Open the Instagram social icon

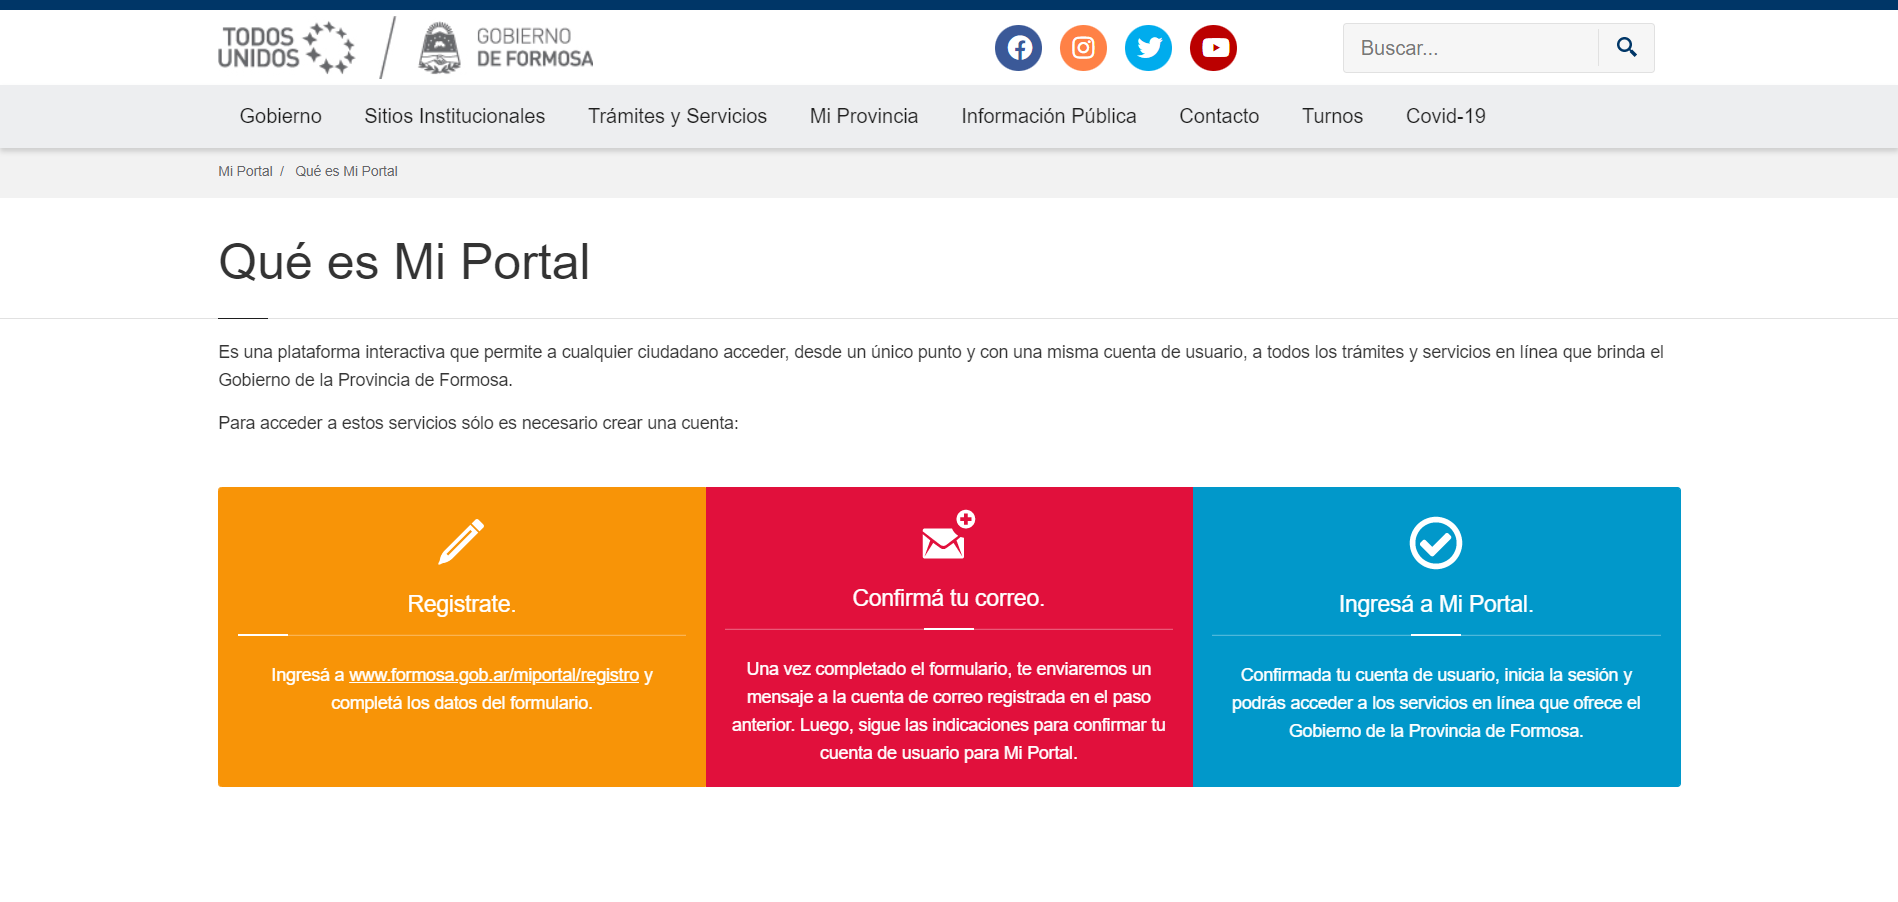coord(1083,48)
